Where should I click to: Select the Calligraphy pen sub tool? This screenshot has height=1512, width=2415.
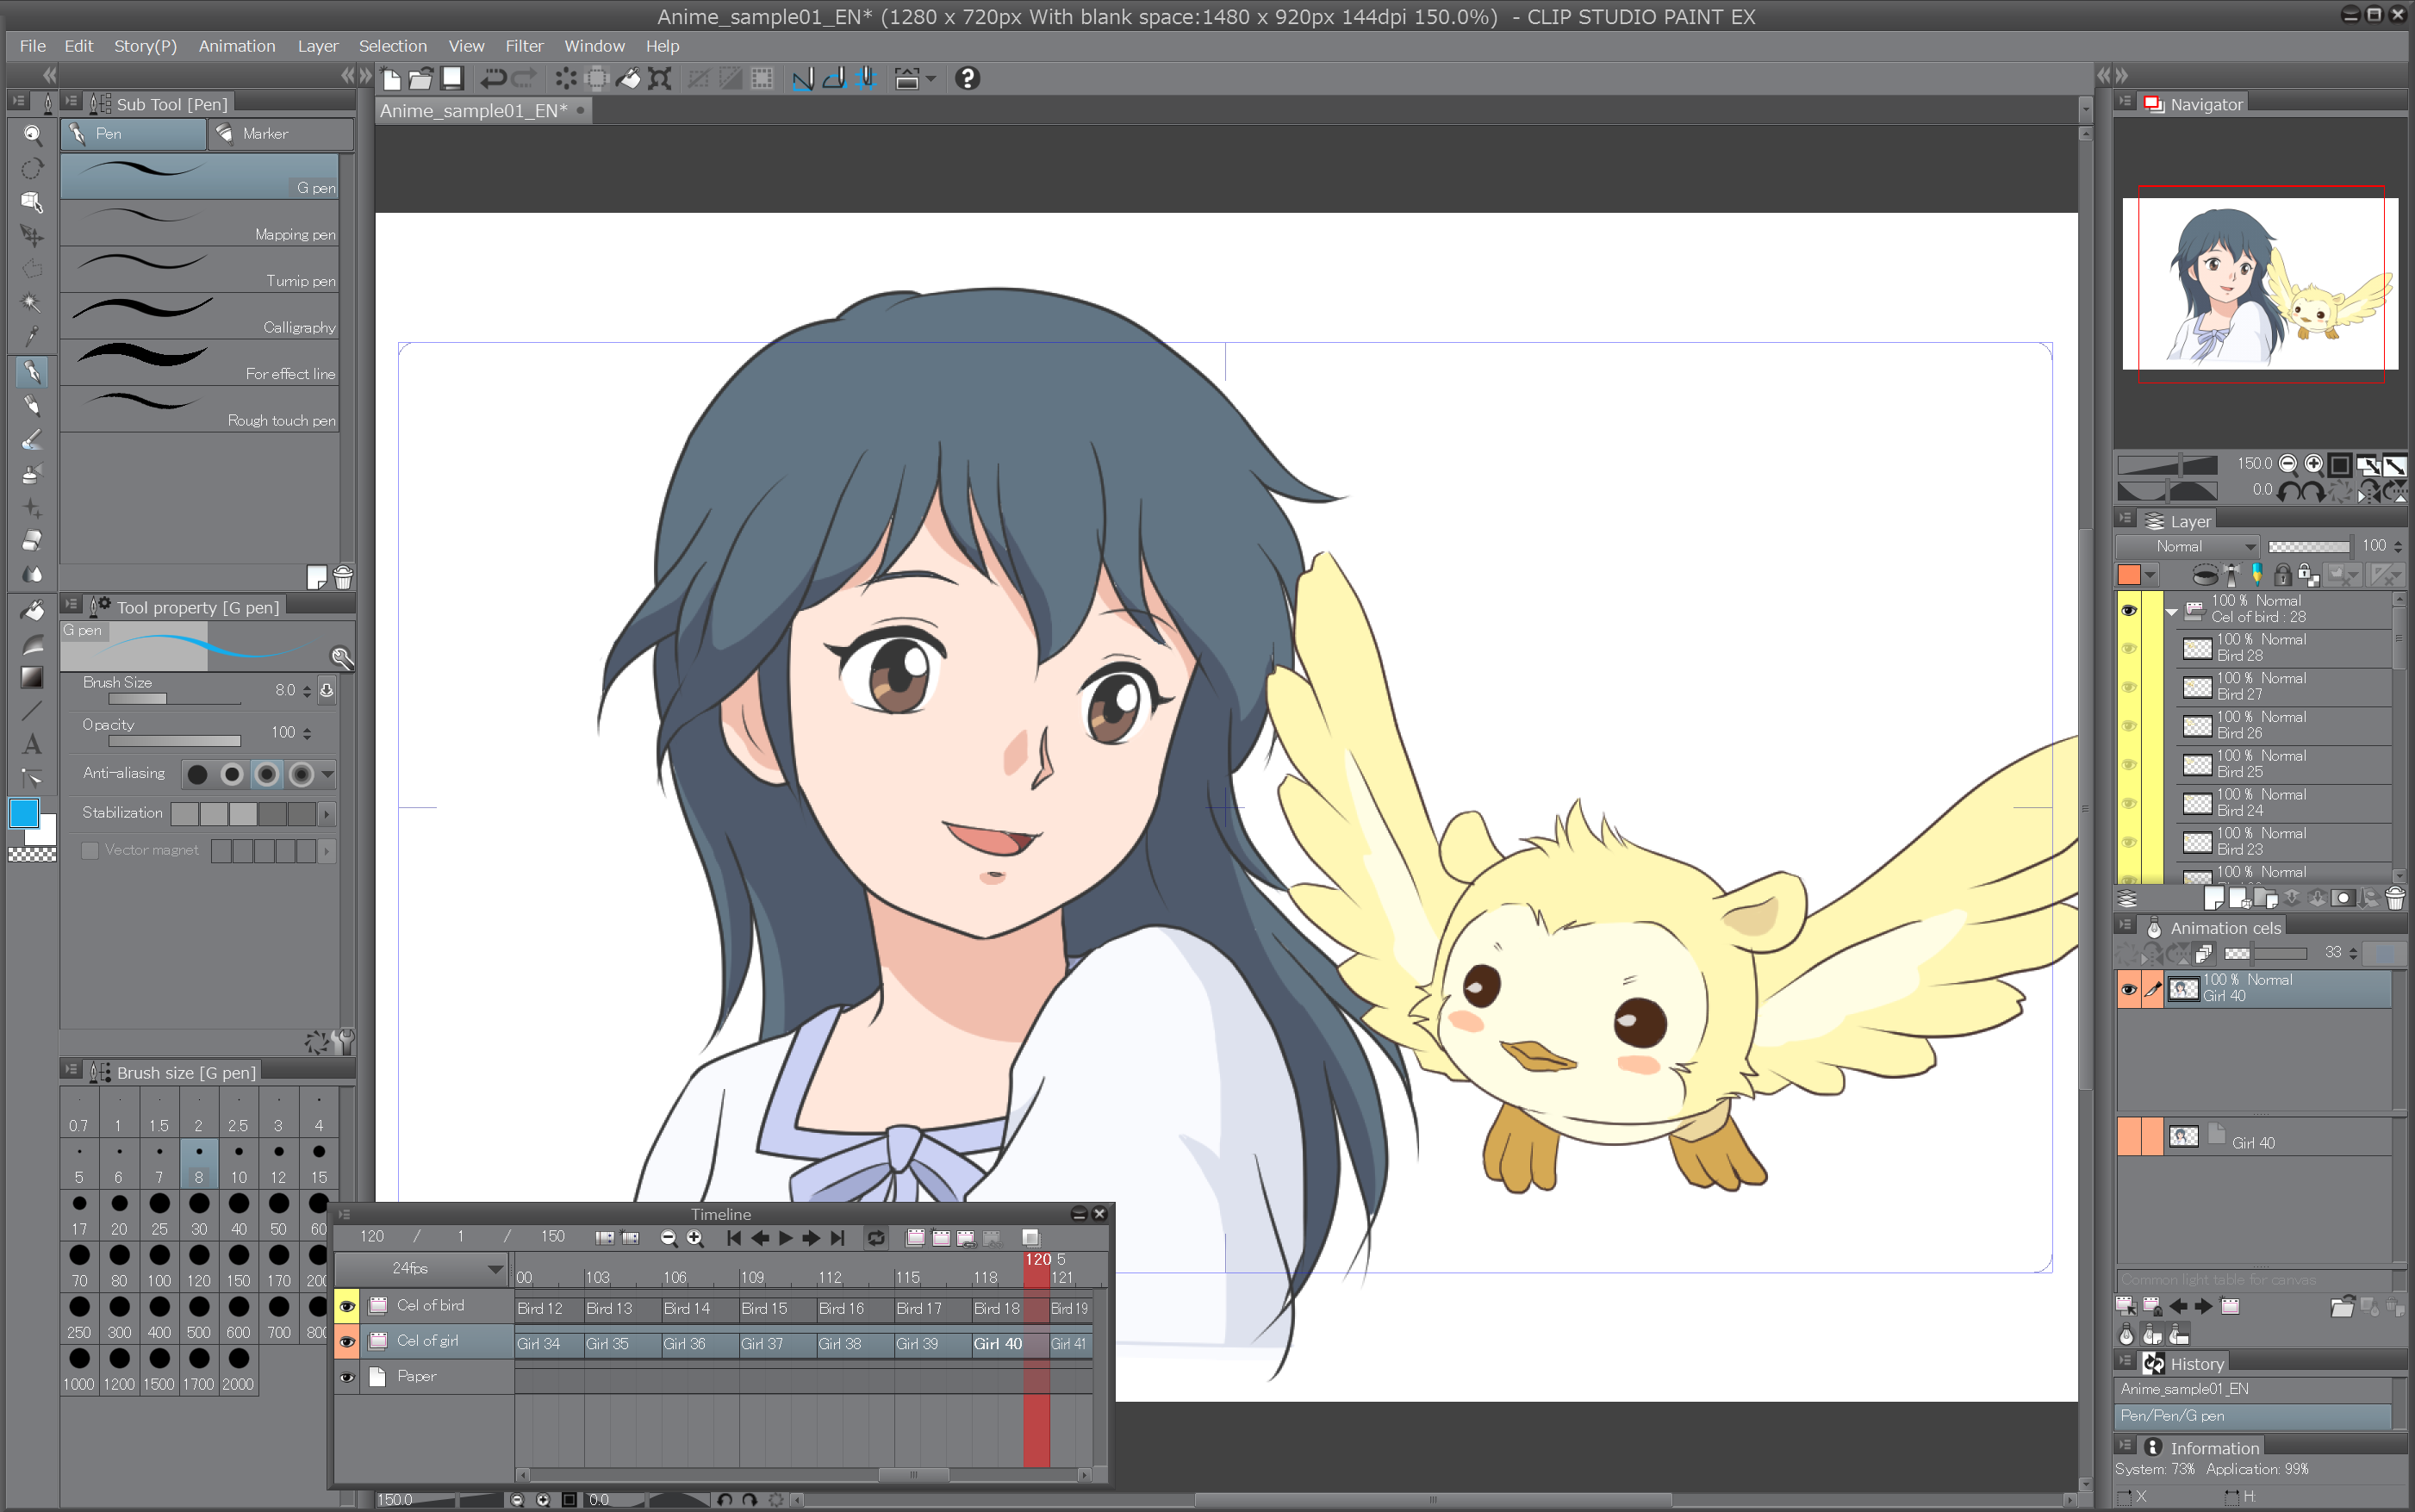[x=200, y=315]
